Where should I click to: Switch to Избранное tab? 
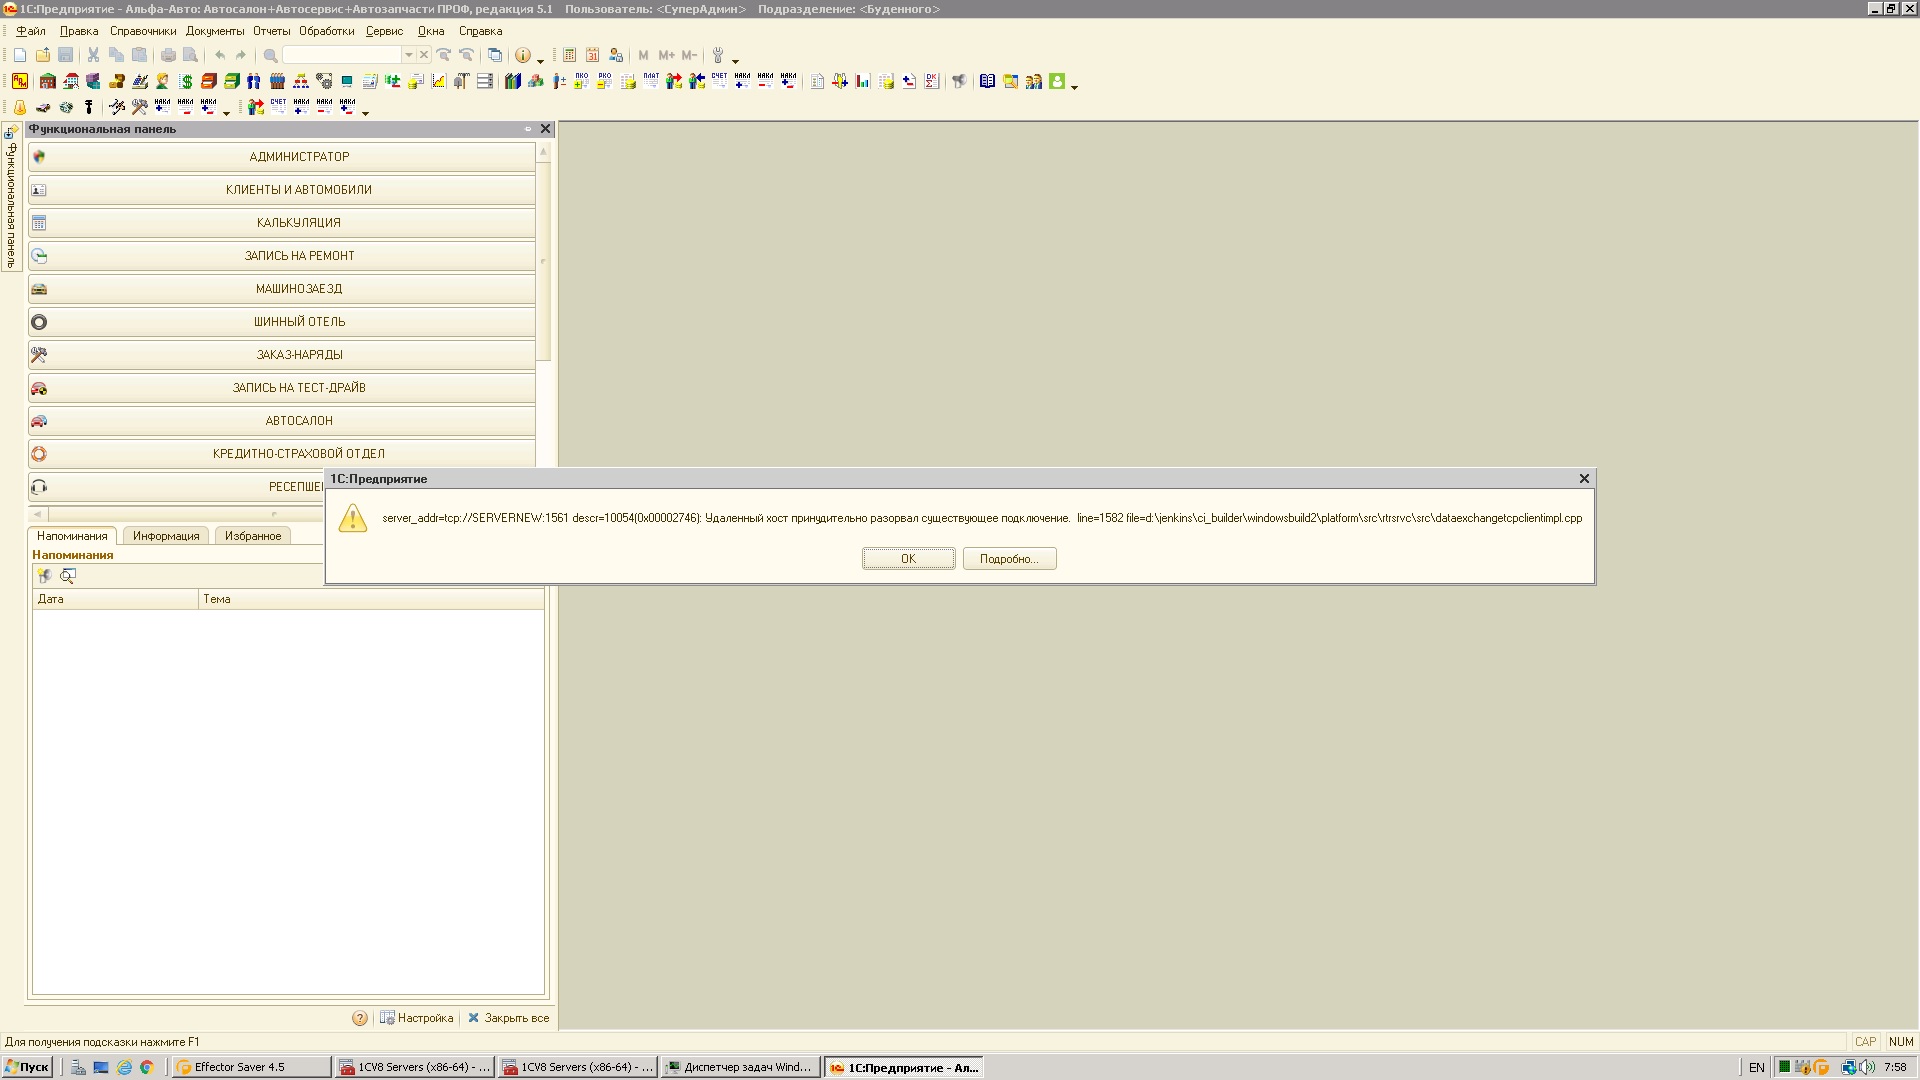pyautogui.click(x=253, y=536)
